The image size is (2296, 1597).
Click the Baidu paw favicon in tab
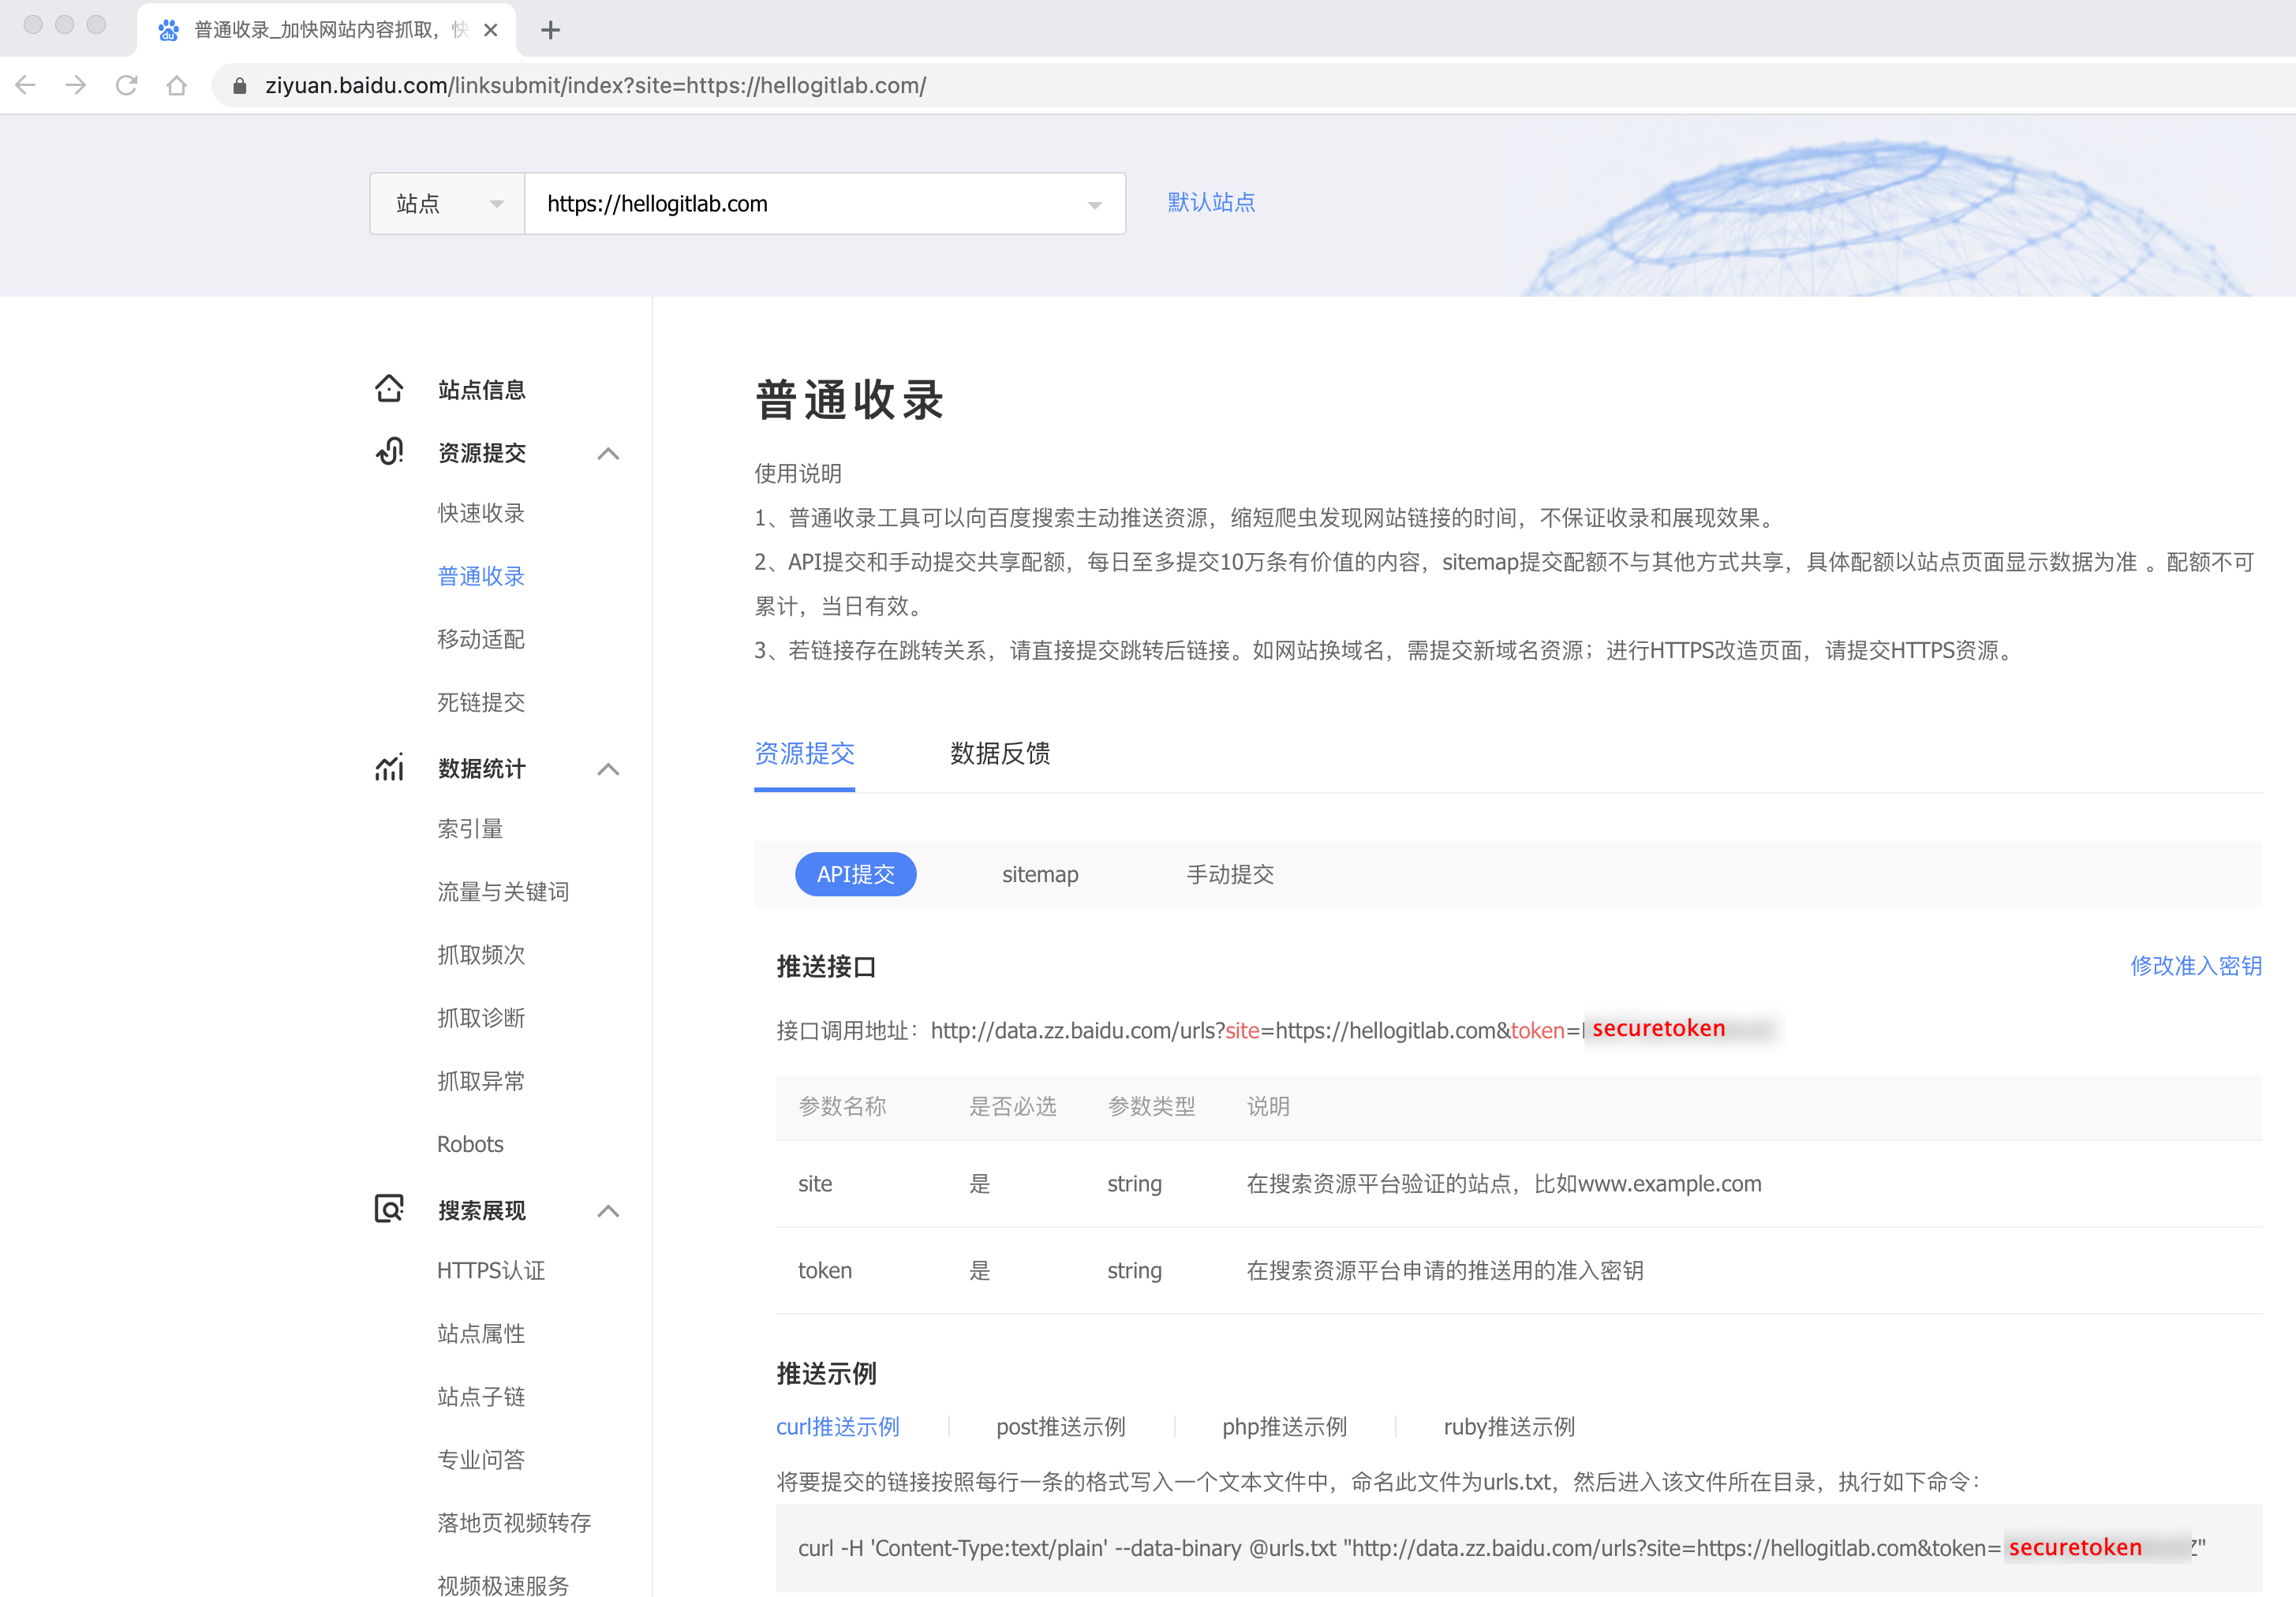pos(168,30)
